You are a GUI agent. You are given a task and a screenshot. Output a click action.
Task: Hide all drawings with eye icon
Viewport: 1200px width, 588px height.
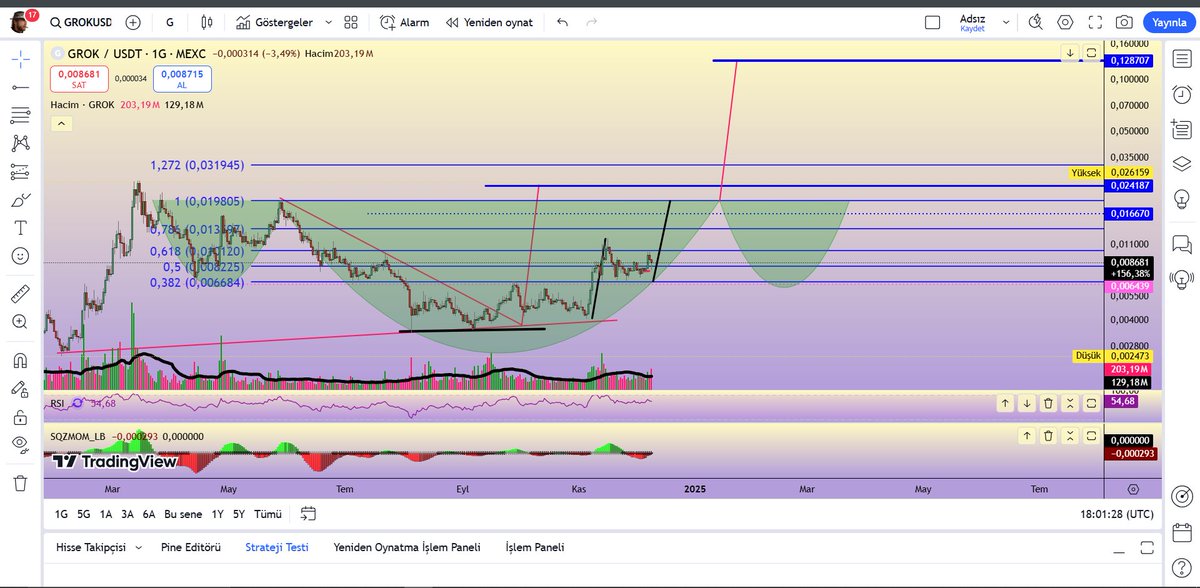[20, 445]
